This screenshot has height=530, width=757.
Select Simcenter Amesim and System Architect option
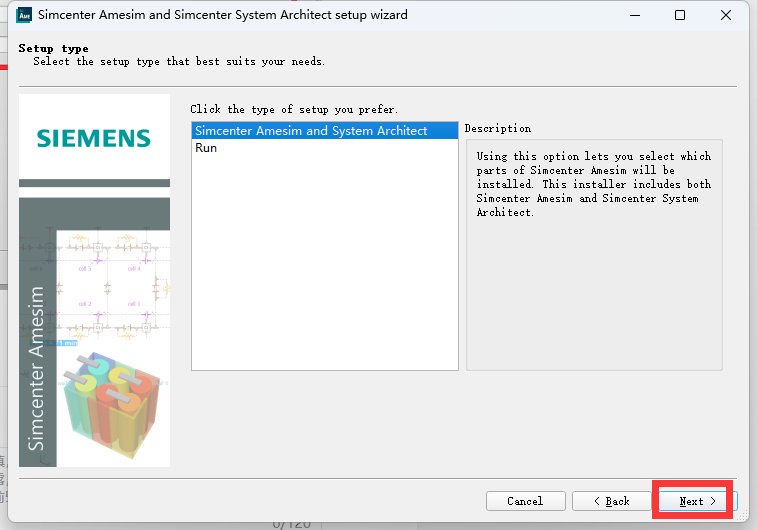pyautogui.click(x=324, y=131)
